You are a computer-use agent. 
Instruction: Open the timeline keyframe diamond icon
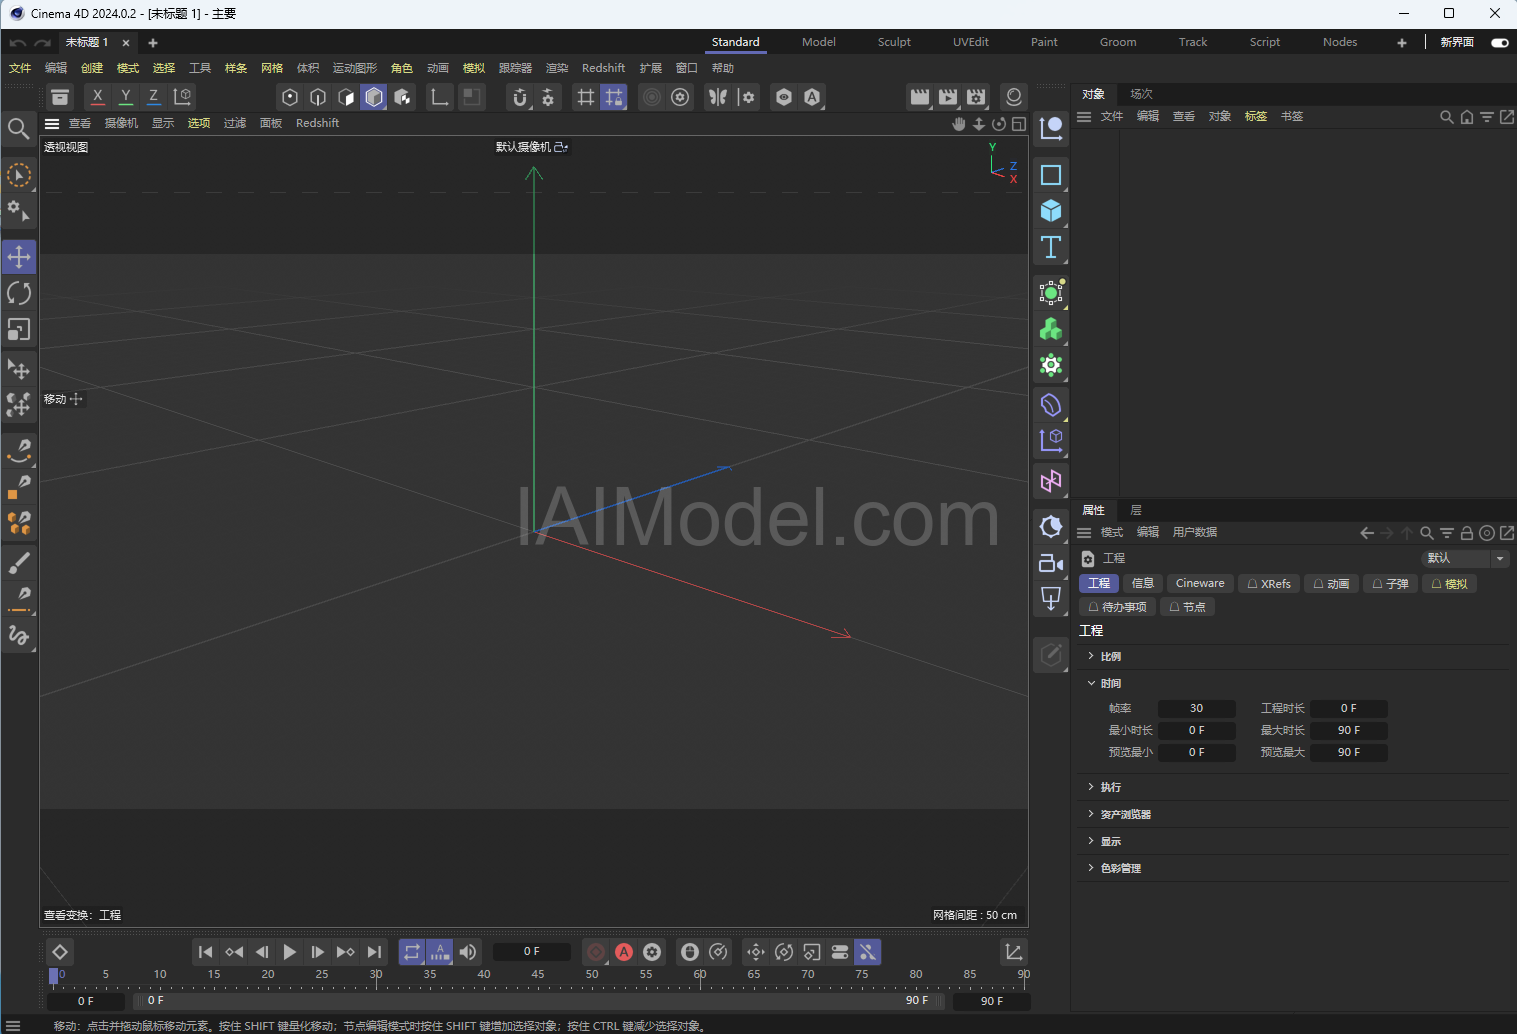tap(60, 952)
